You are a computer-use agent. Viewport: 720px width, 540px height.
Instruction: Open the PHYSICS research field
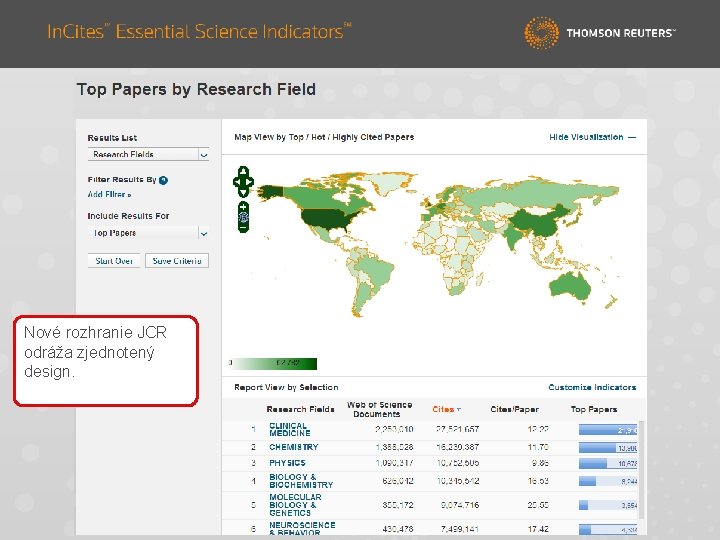tap(287, 463)
